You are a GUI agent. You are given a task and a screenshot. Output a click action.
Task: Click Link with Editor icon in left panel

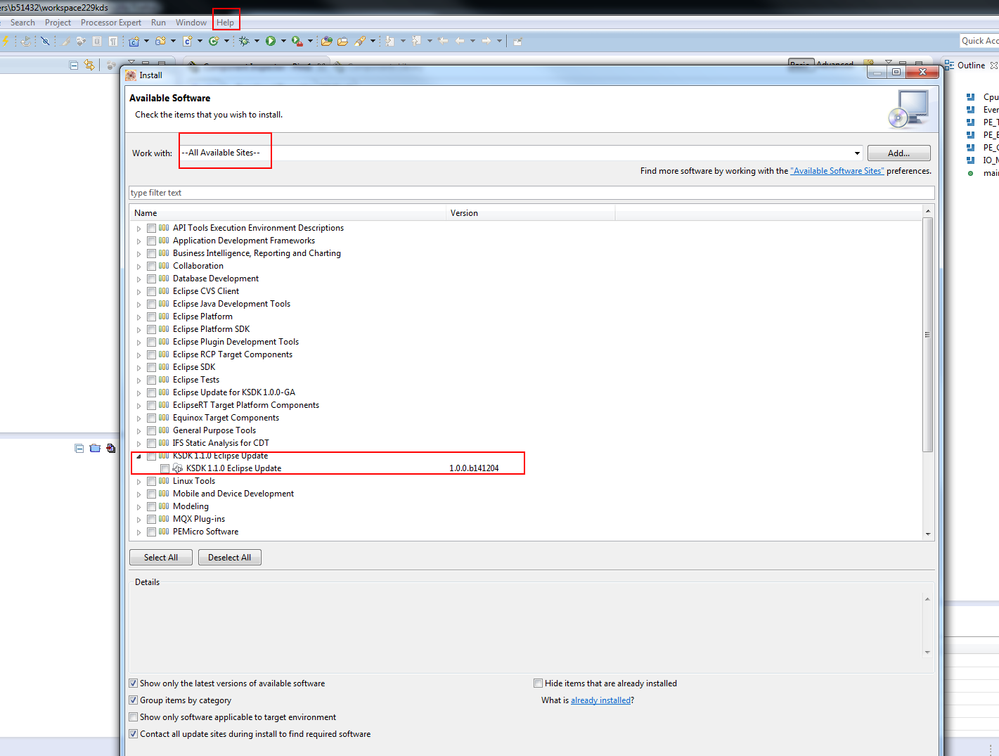click(x=89, y=65)
